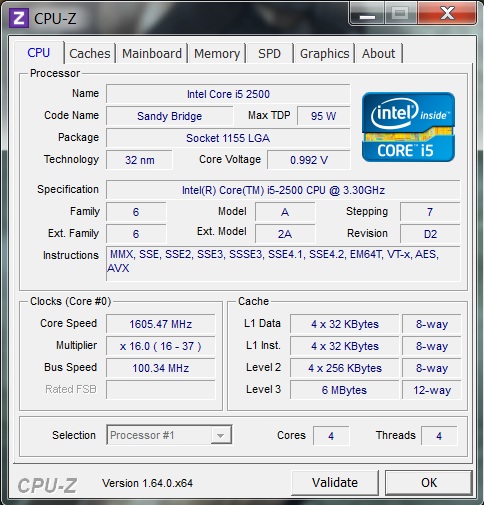Click the Level 2 8-way associativity box
Screen dimensions: 484x505
click(432, 368)
